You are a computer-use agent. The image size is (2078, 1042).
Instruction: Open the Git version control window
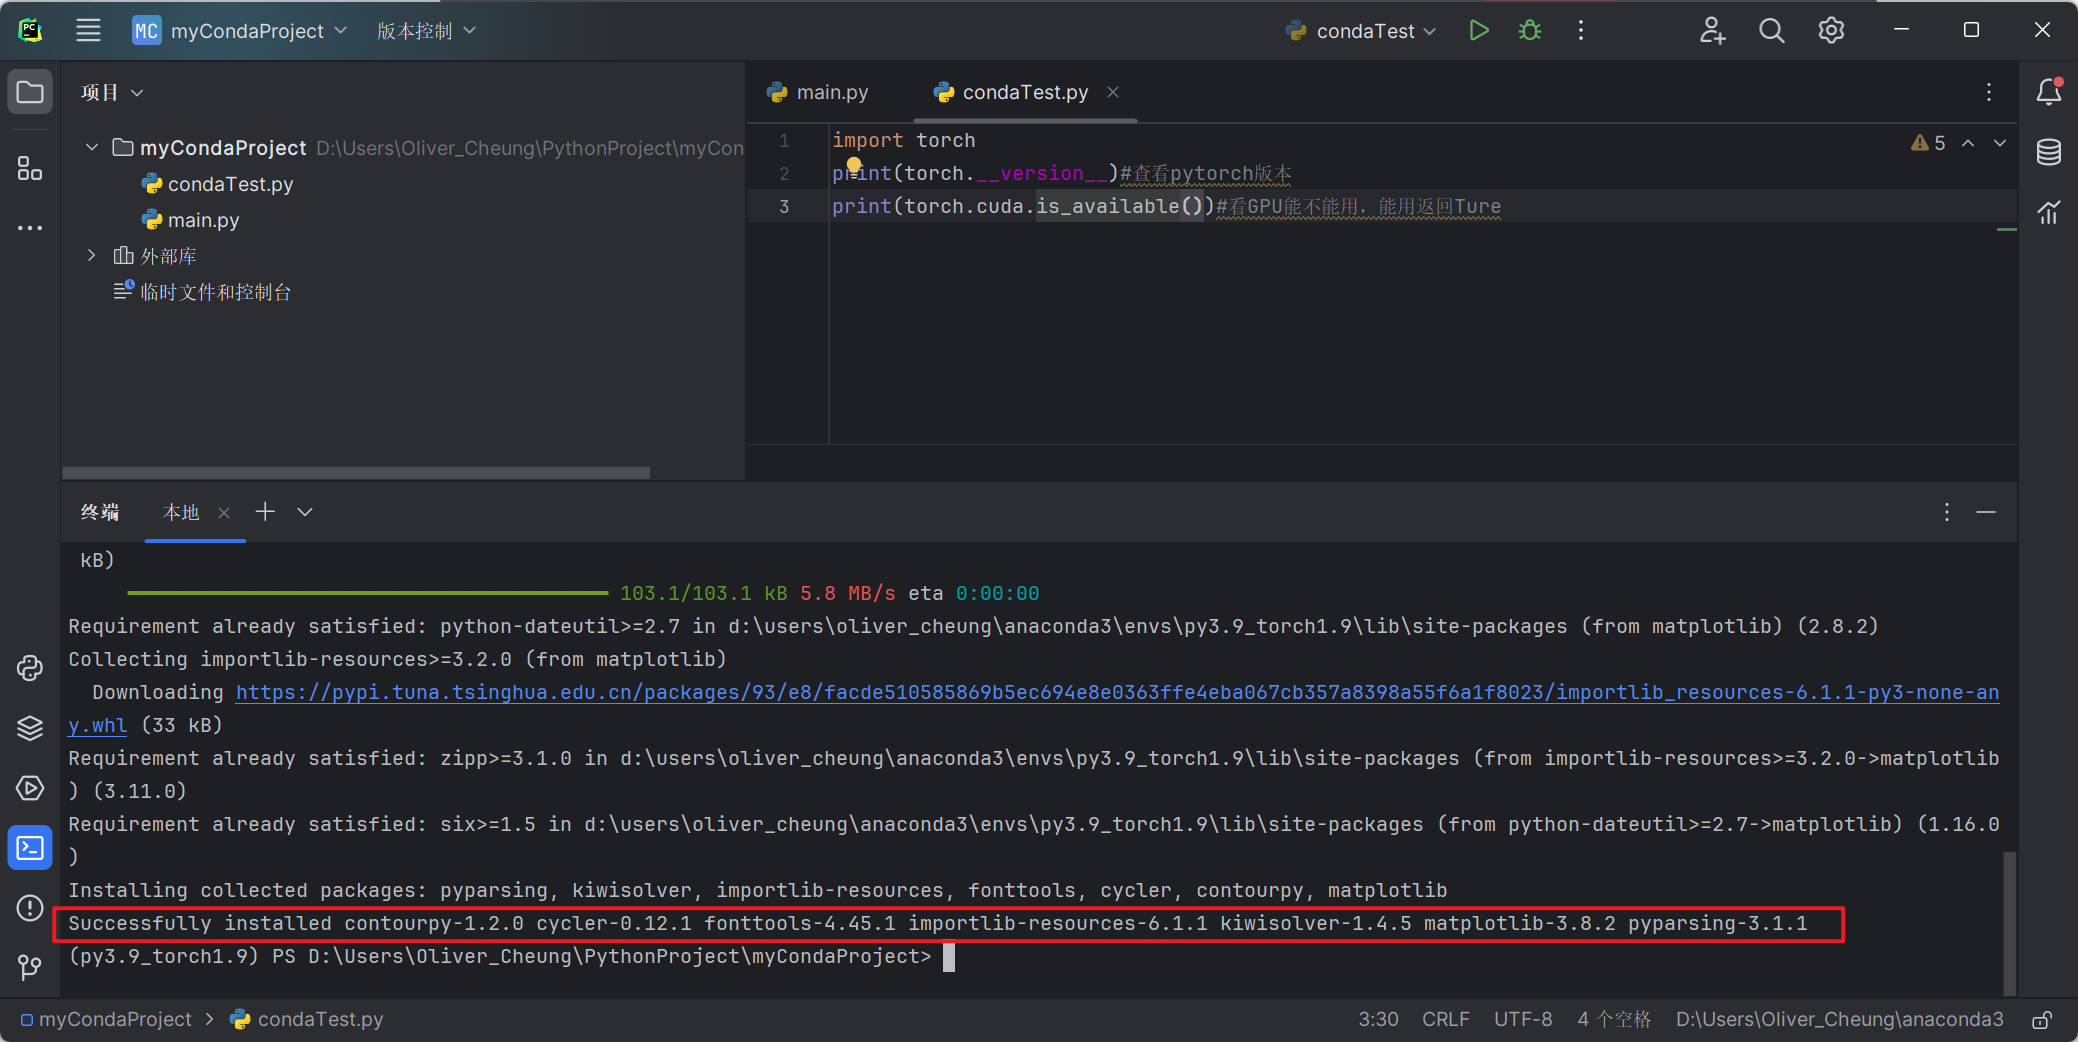30,967
